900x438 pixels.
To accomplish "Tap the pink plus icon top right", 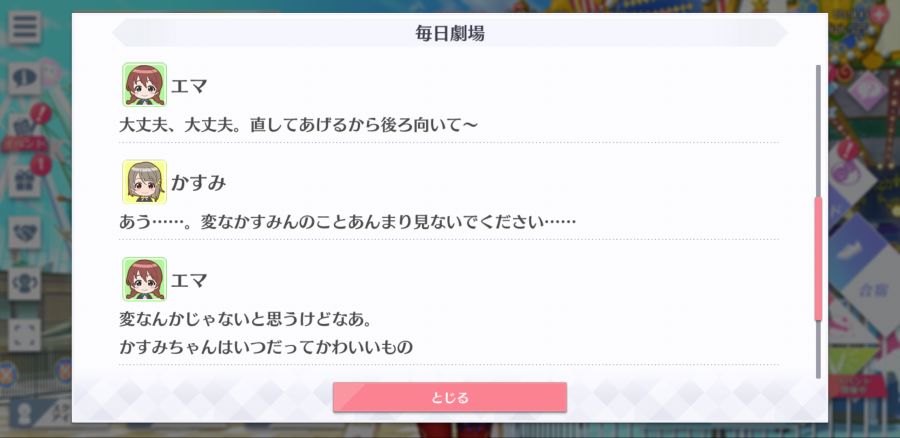I will [x=879, y=15].
